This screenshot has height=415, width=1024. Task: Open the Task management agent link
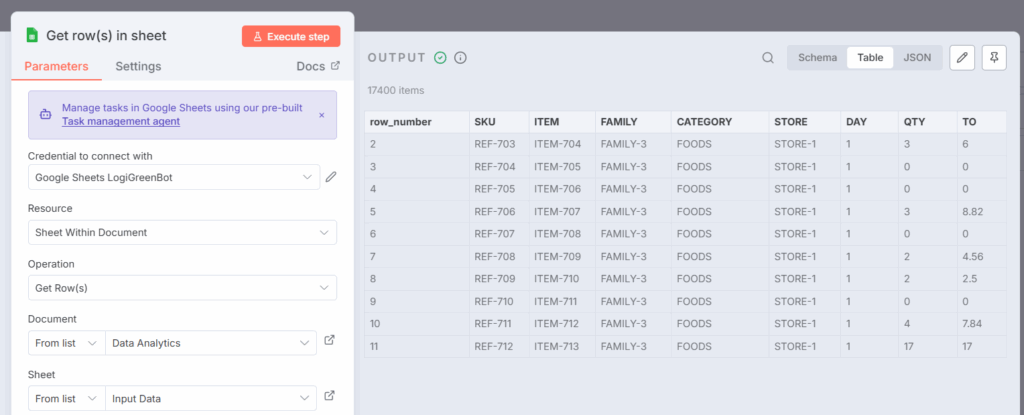121,121
